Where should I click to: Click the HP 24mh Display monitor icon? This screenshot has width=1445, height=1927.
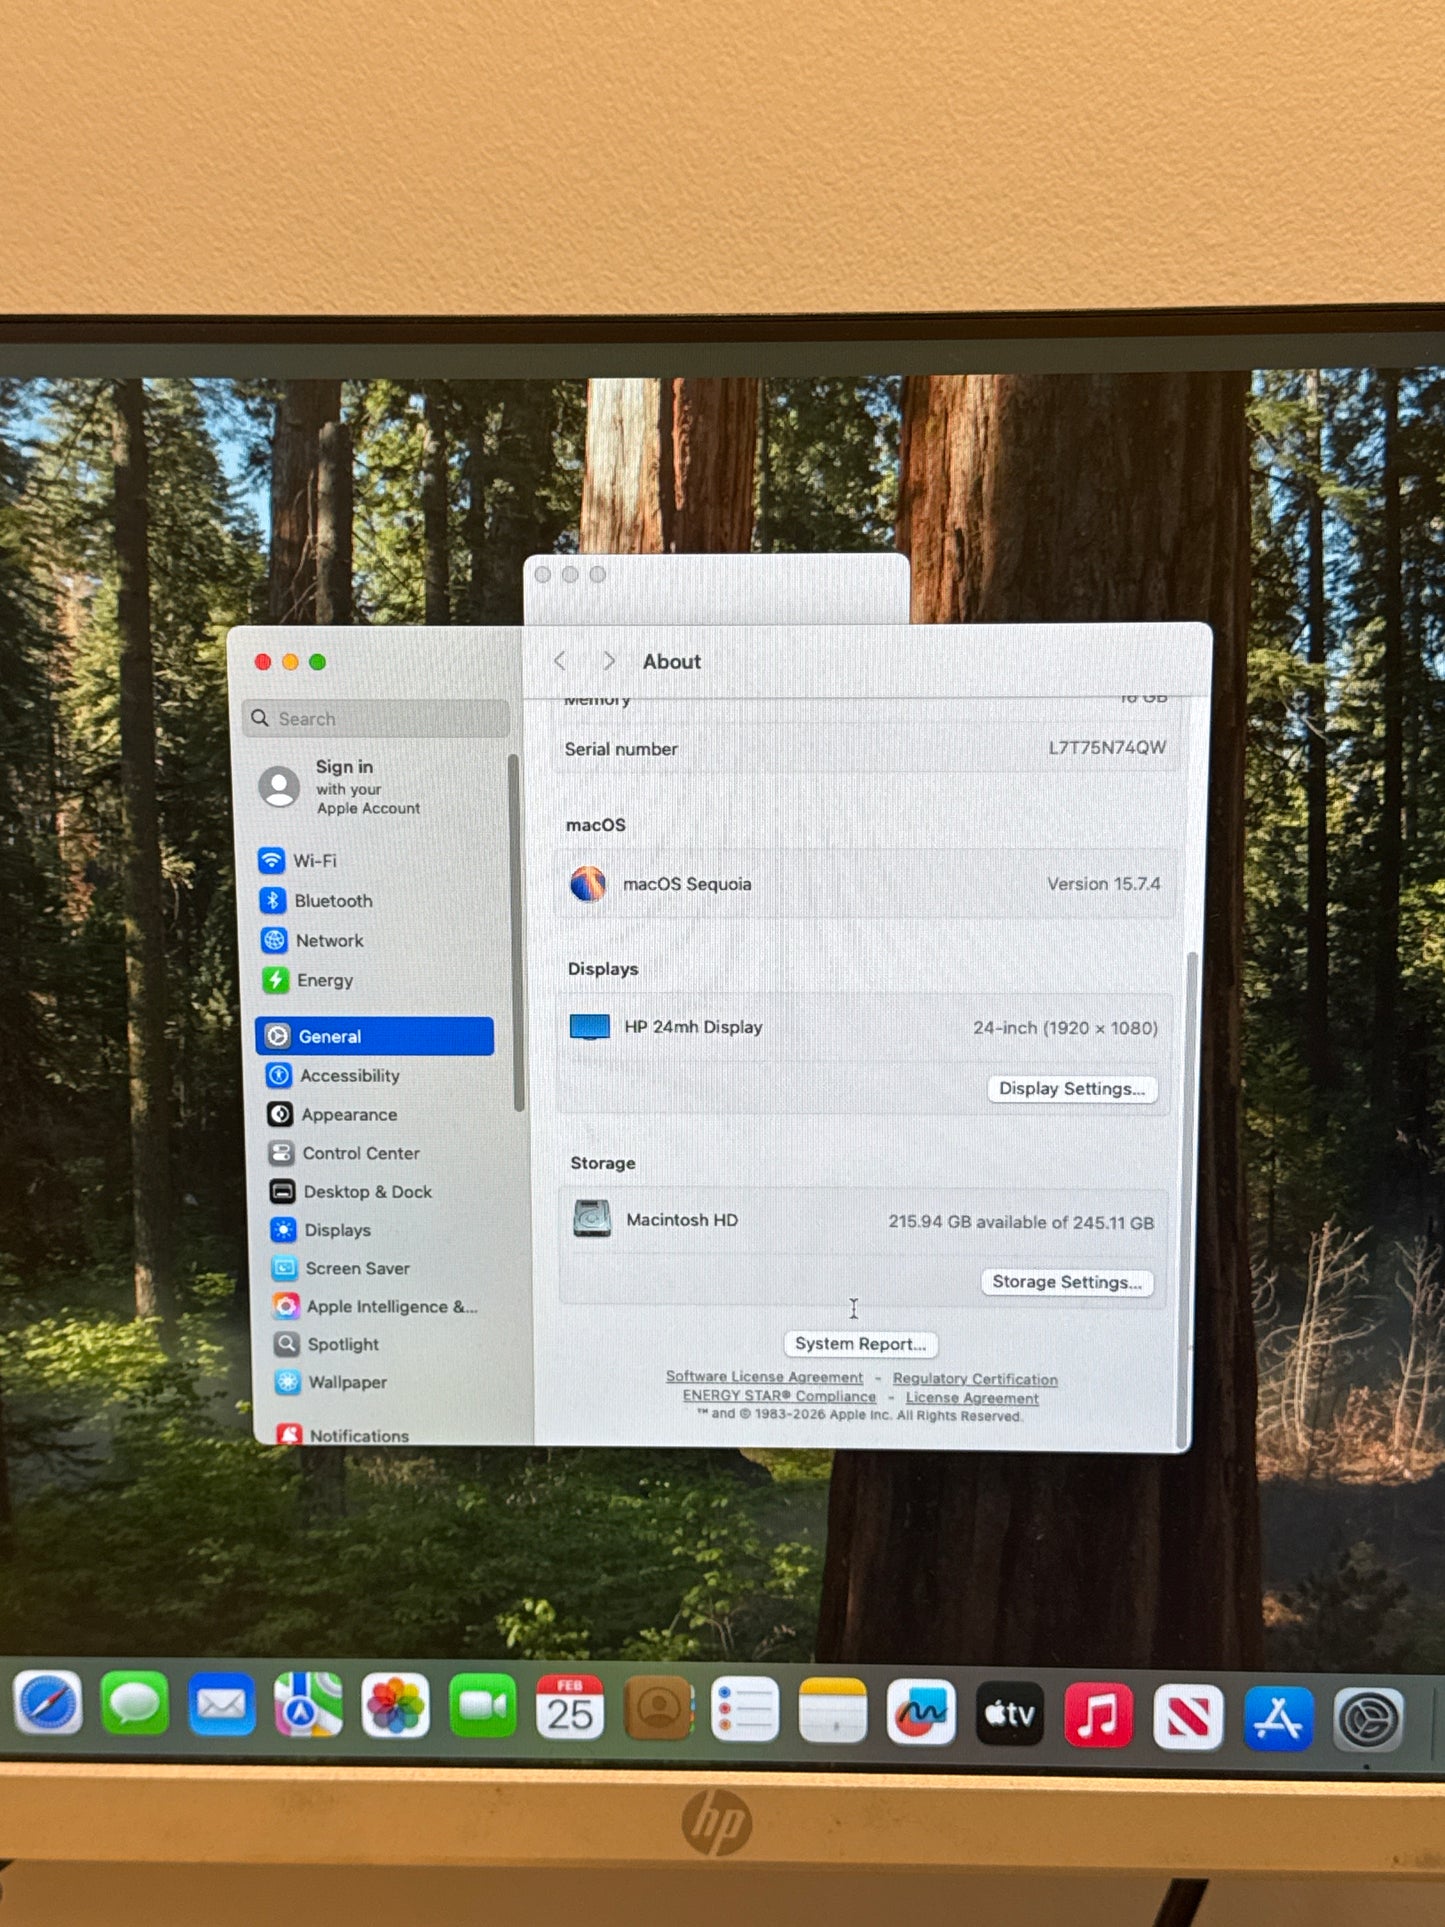coord(590,1027)
